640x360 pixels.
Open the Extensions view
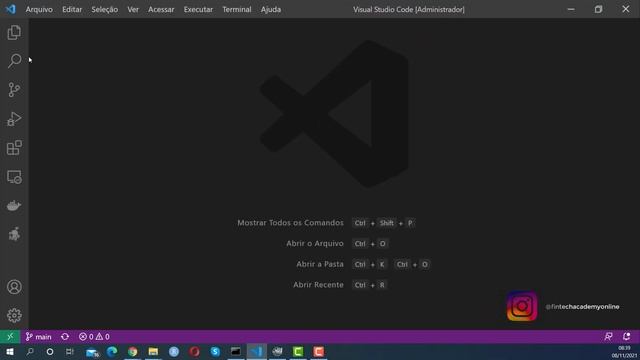tap(14, 148)
